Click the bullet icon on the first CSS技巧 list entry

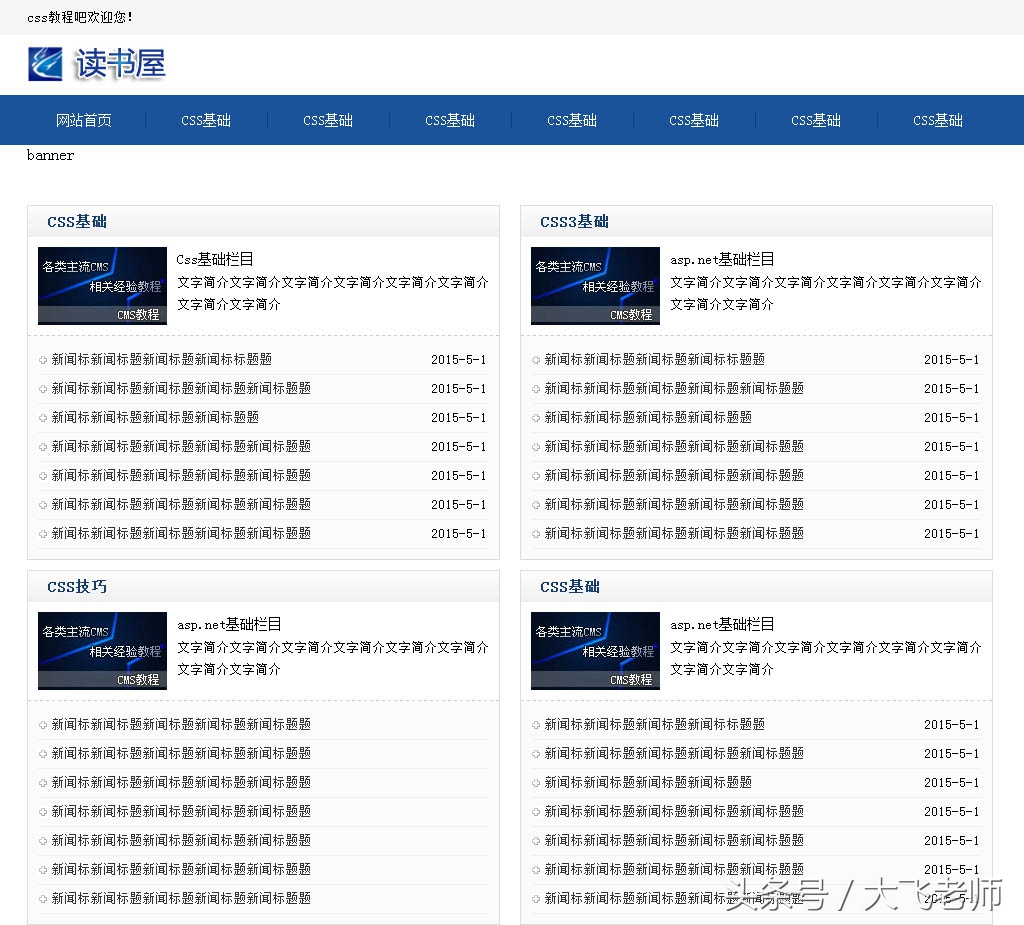click(42, 724)
